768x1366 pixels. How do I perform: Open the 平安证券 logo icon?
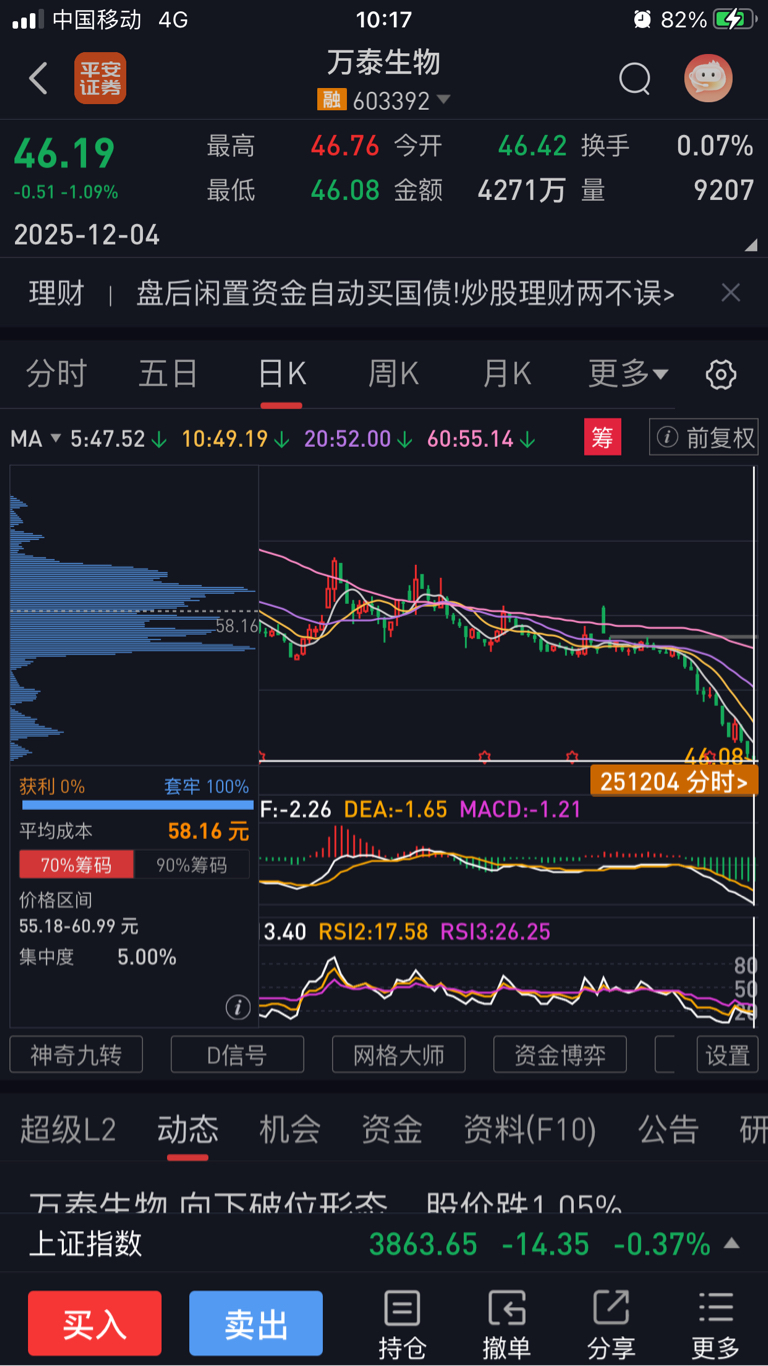100,78
